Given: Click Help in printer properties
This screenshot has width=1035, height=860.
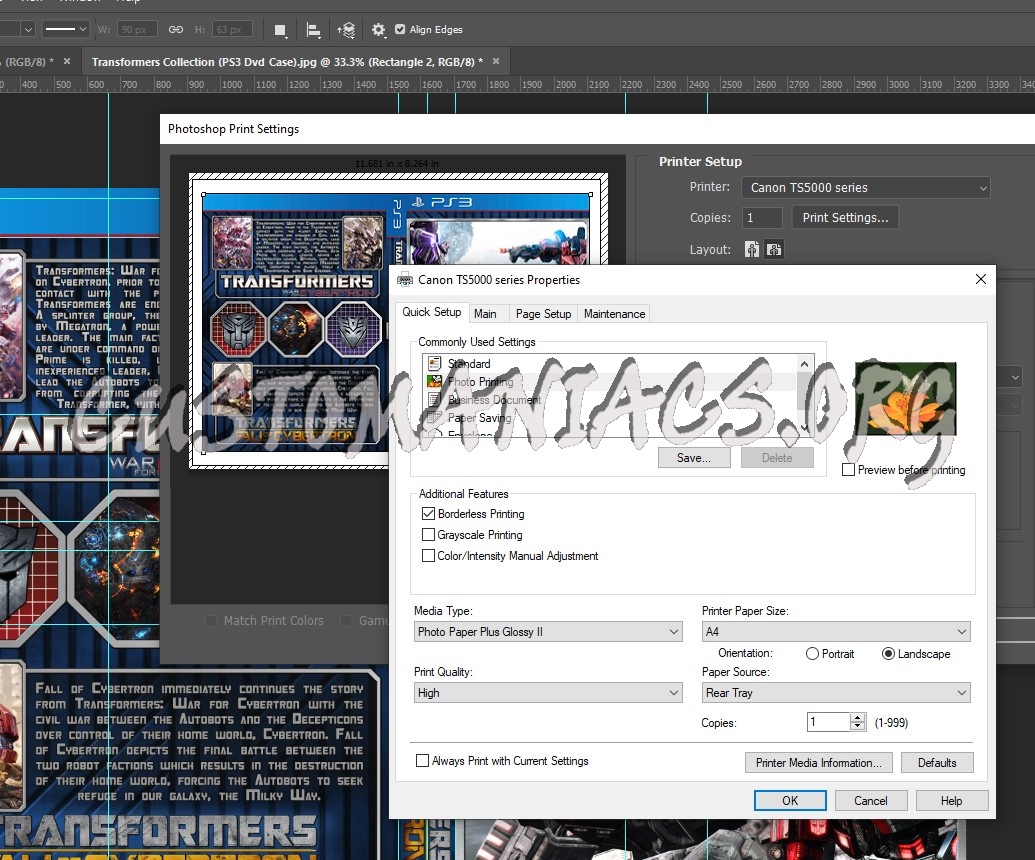Looking at the screenshot, I should point(951,801).
